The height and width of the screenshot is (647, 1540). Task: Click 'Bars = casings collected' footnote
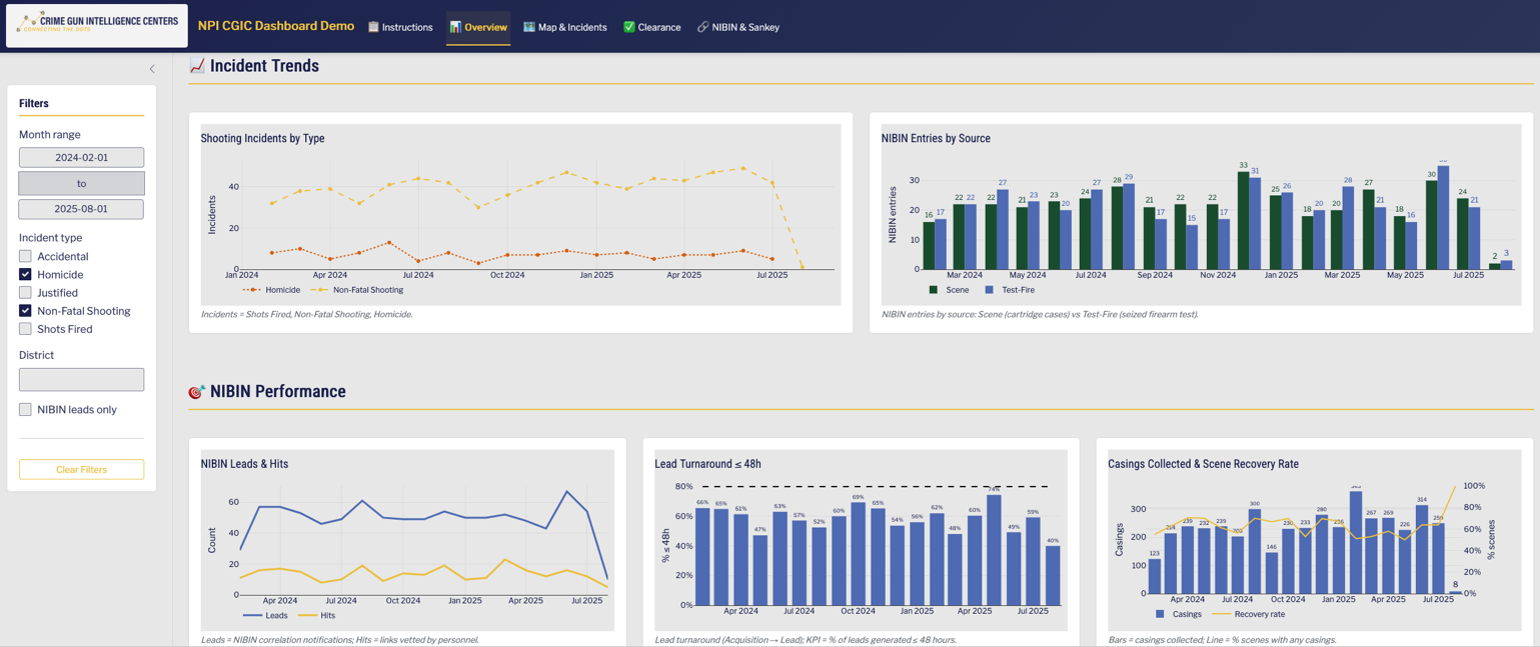pos(1222,640)
